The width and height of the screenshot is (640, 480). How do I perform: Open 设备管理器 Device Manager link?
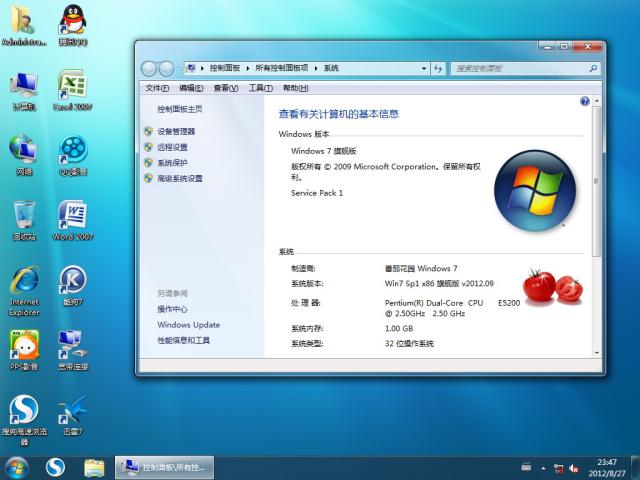coord(176,131)
